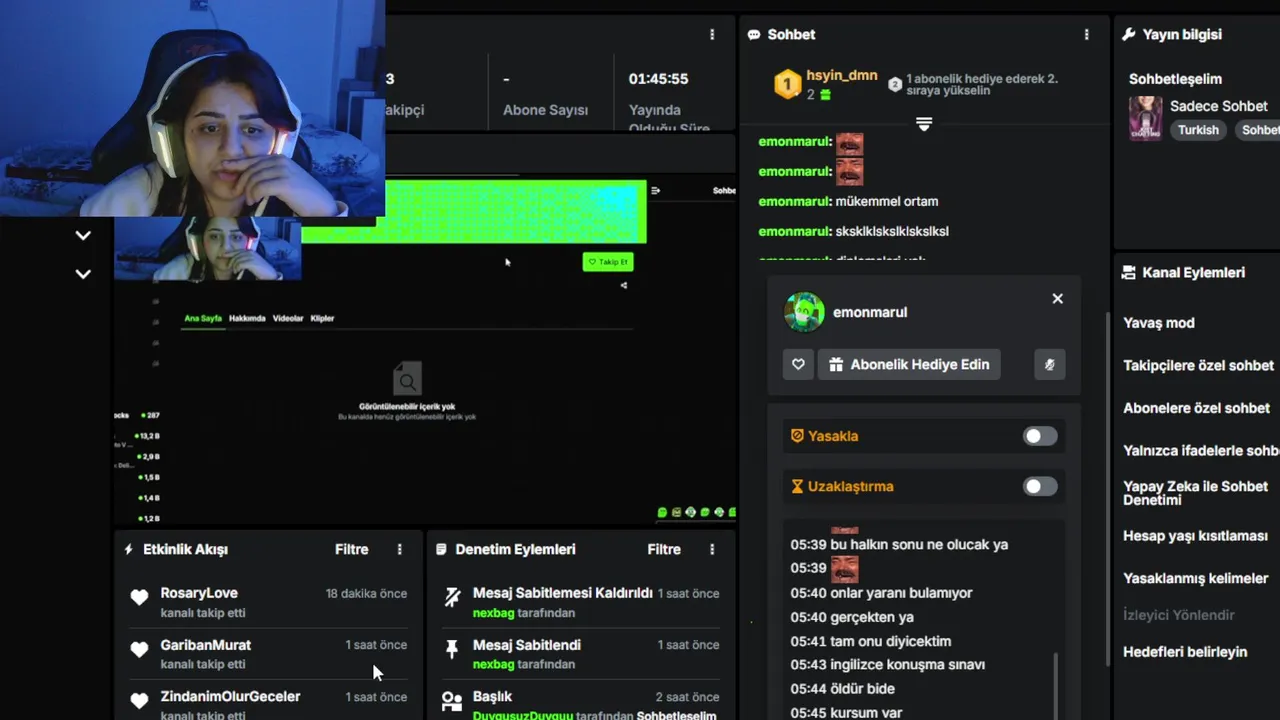
Task: Open Yasaklanmış kelimeler setting
Action: (x=1195, y=578)
